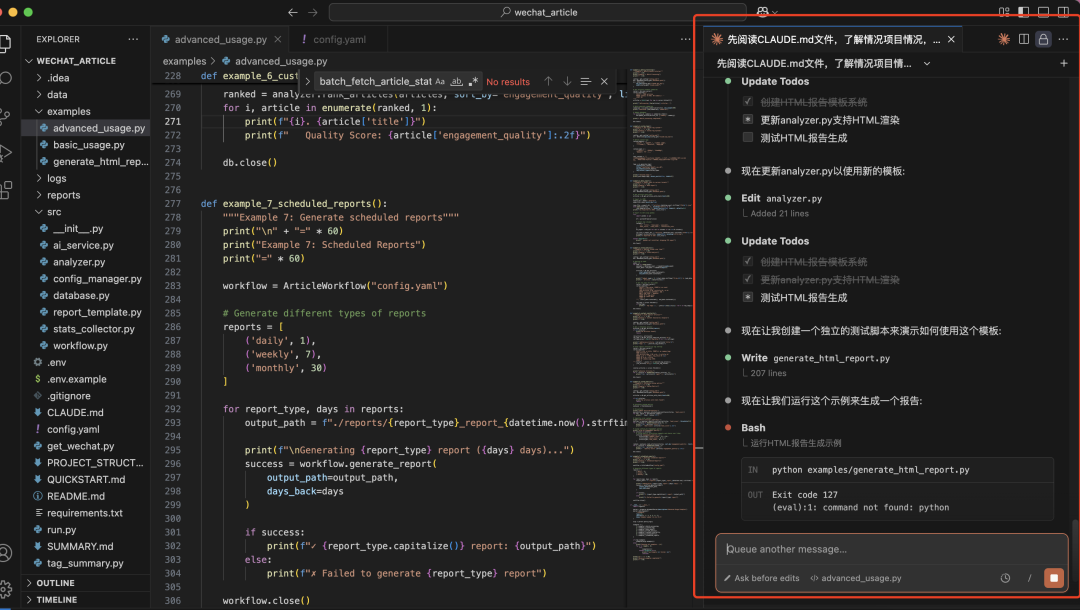Toggle Use Regular Expression in find widget
The width and height of the screenshot is (1080, 610).
coord(473,81)
